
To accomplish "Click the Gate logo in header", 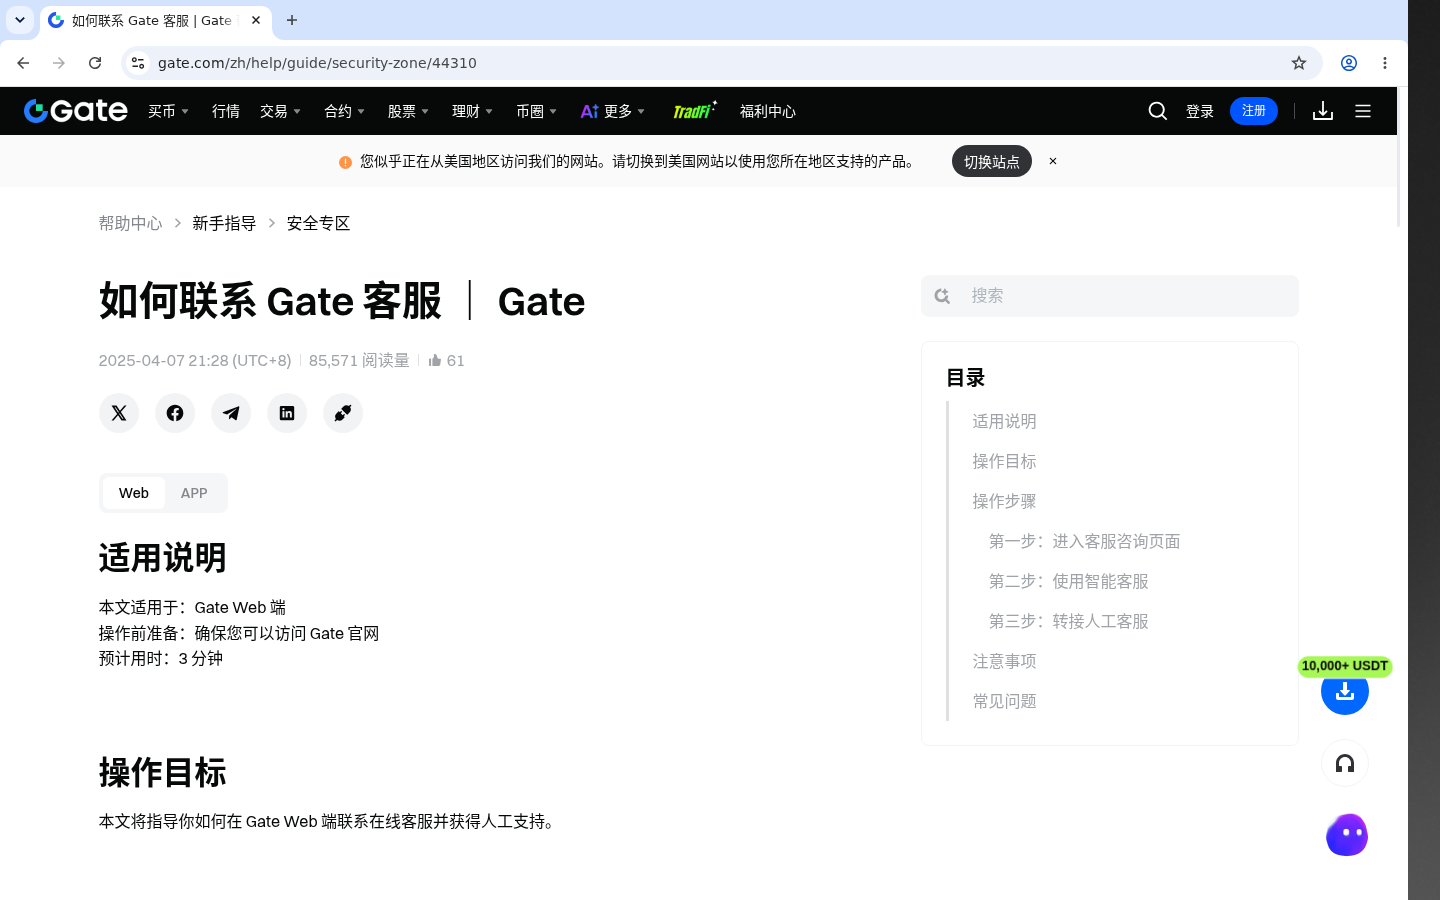I will point(76,111).
